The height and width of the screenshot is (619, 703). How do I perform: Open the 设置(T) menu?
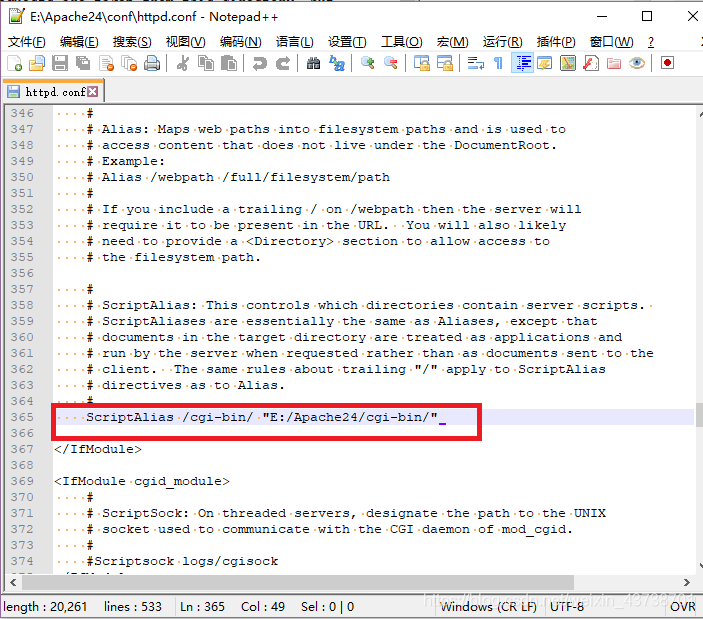347,42
